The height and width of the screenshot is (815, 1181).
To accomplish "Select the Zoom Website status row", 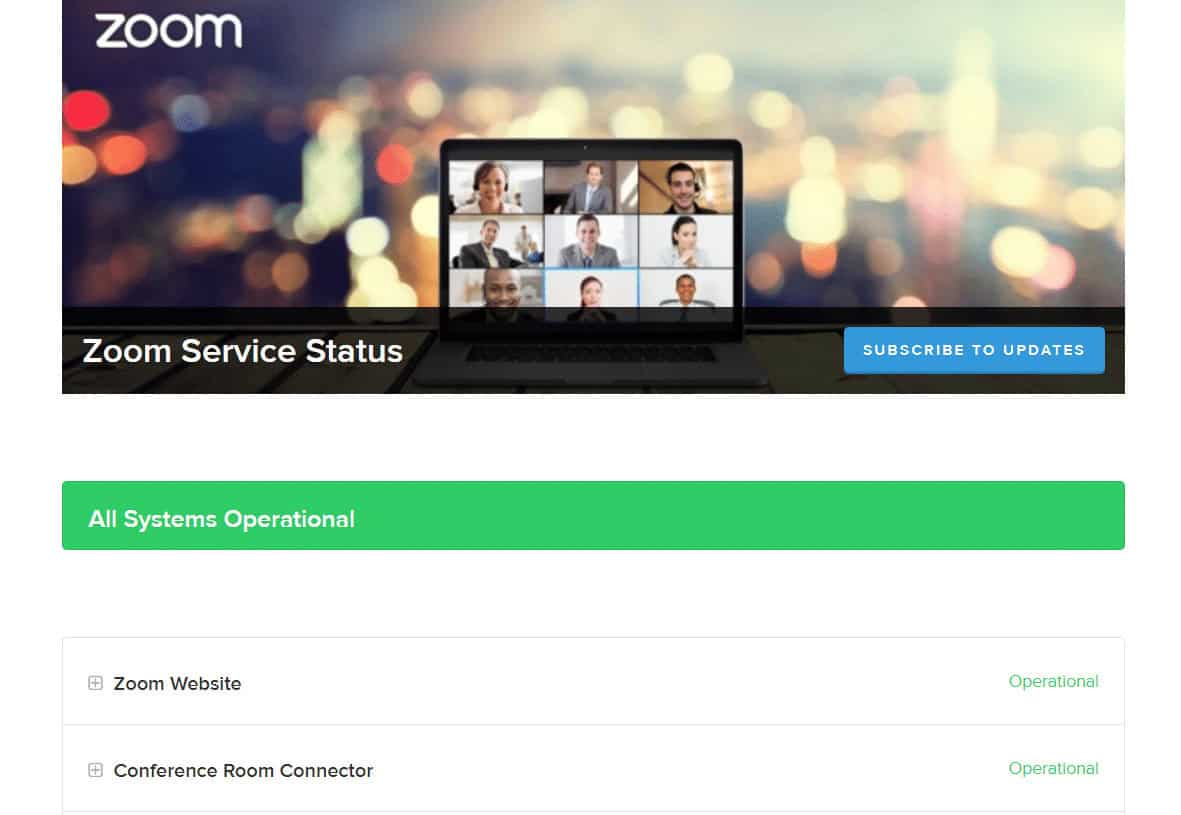I will click(592, 683).
